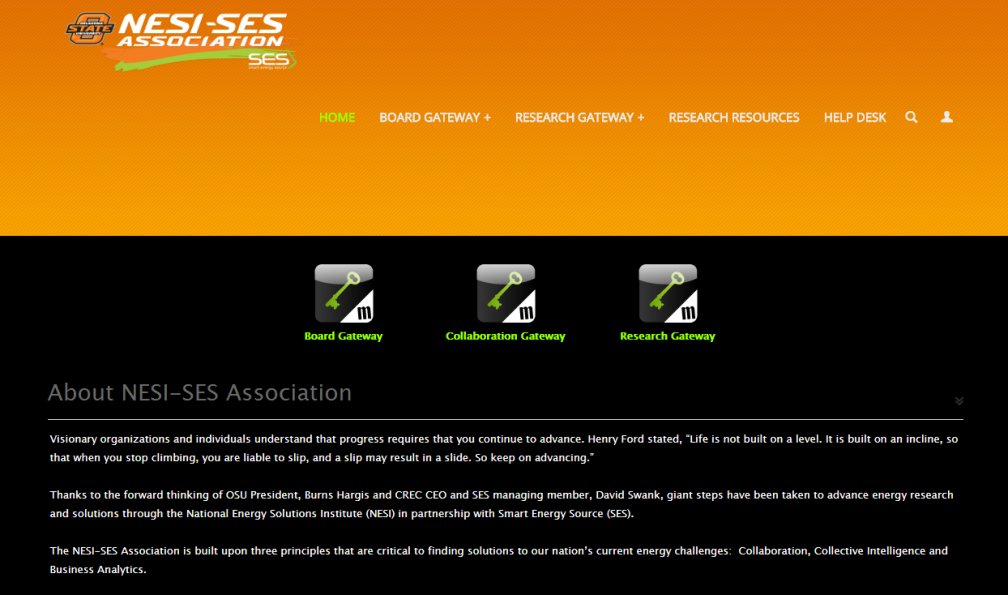Click the Collaboration Gateway text link
Screen dimensions: 1008x595
[x=505, y=336]
